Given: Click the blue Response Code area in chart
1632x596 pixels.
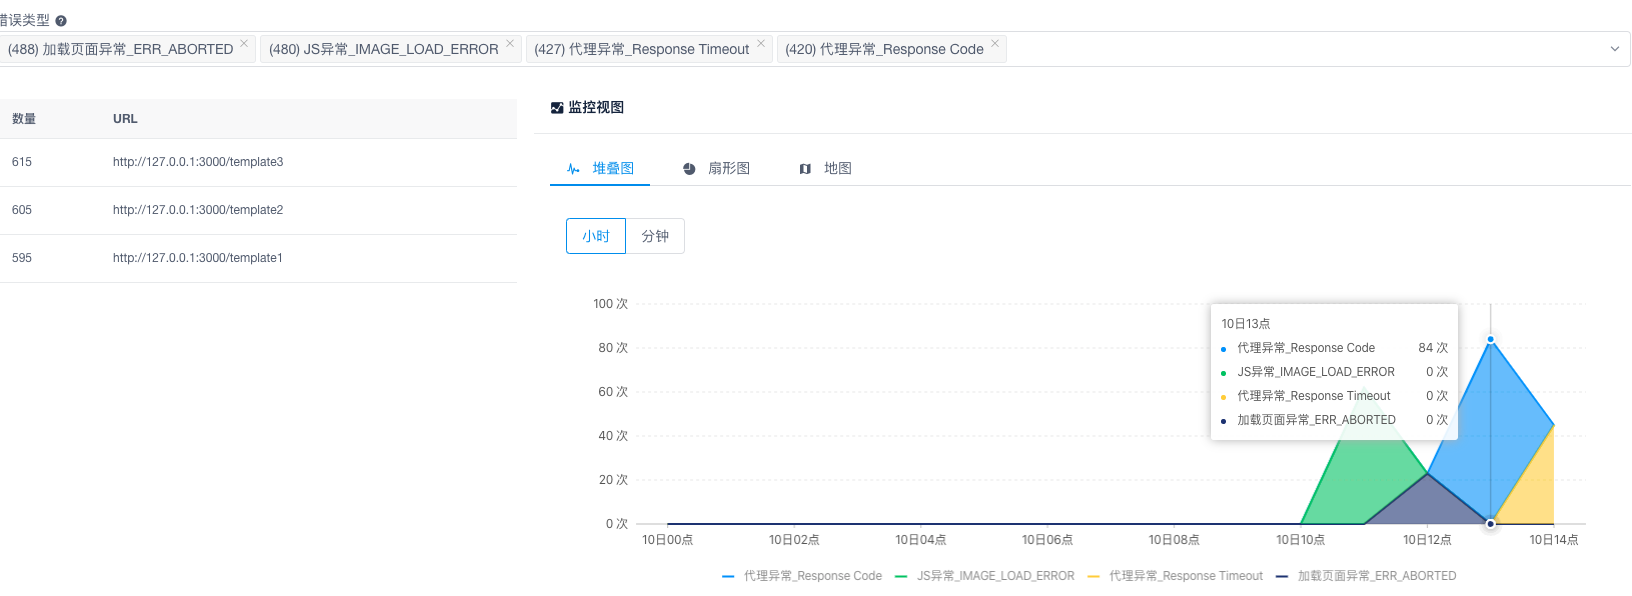Looking at the screenshot, I should click(1490, 430).
